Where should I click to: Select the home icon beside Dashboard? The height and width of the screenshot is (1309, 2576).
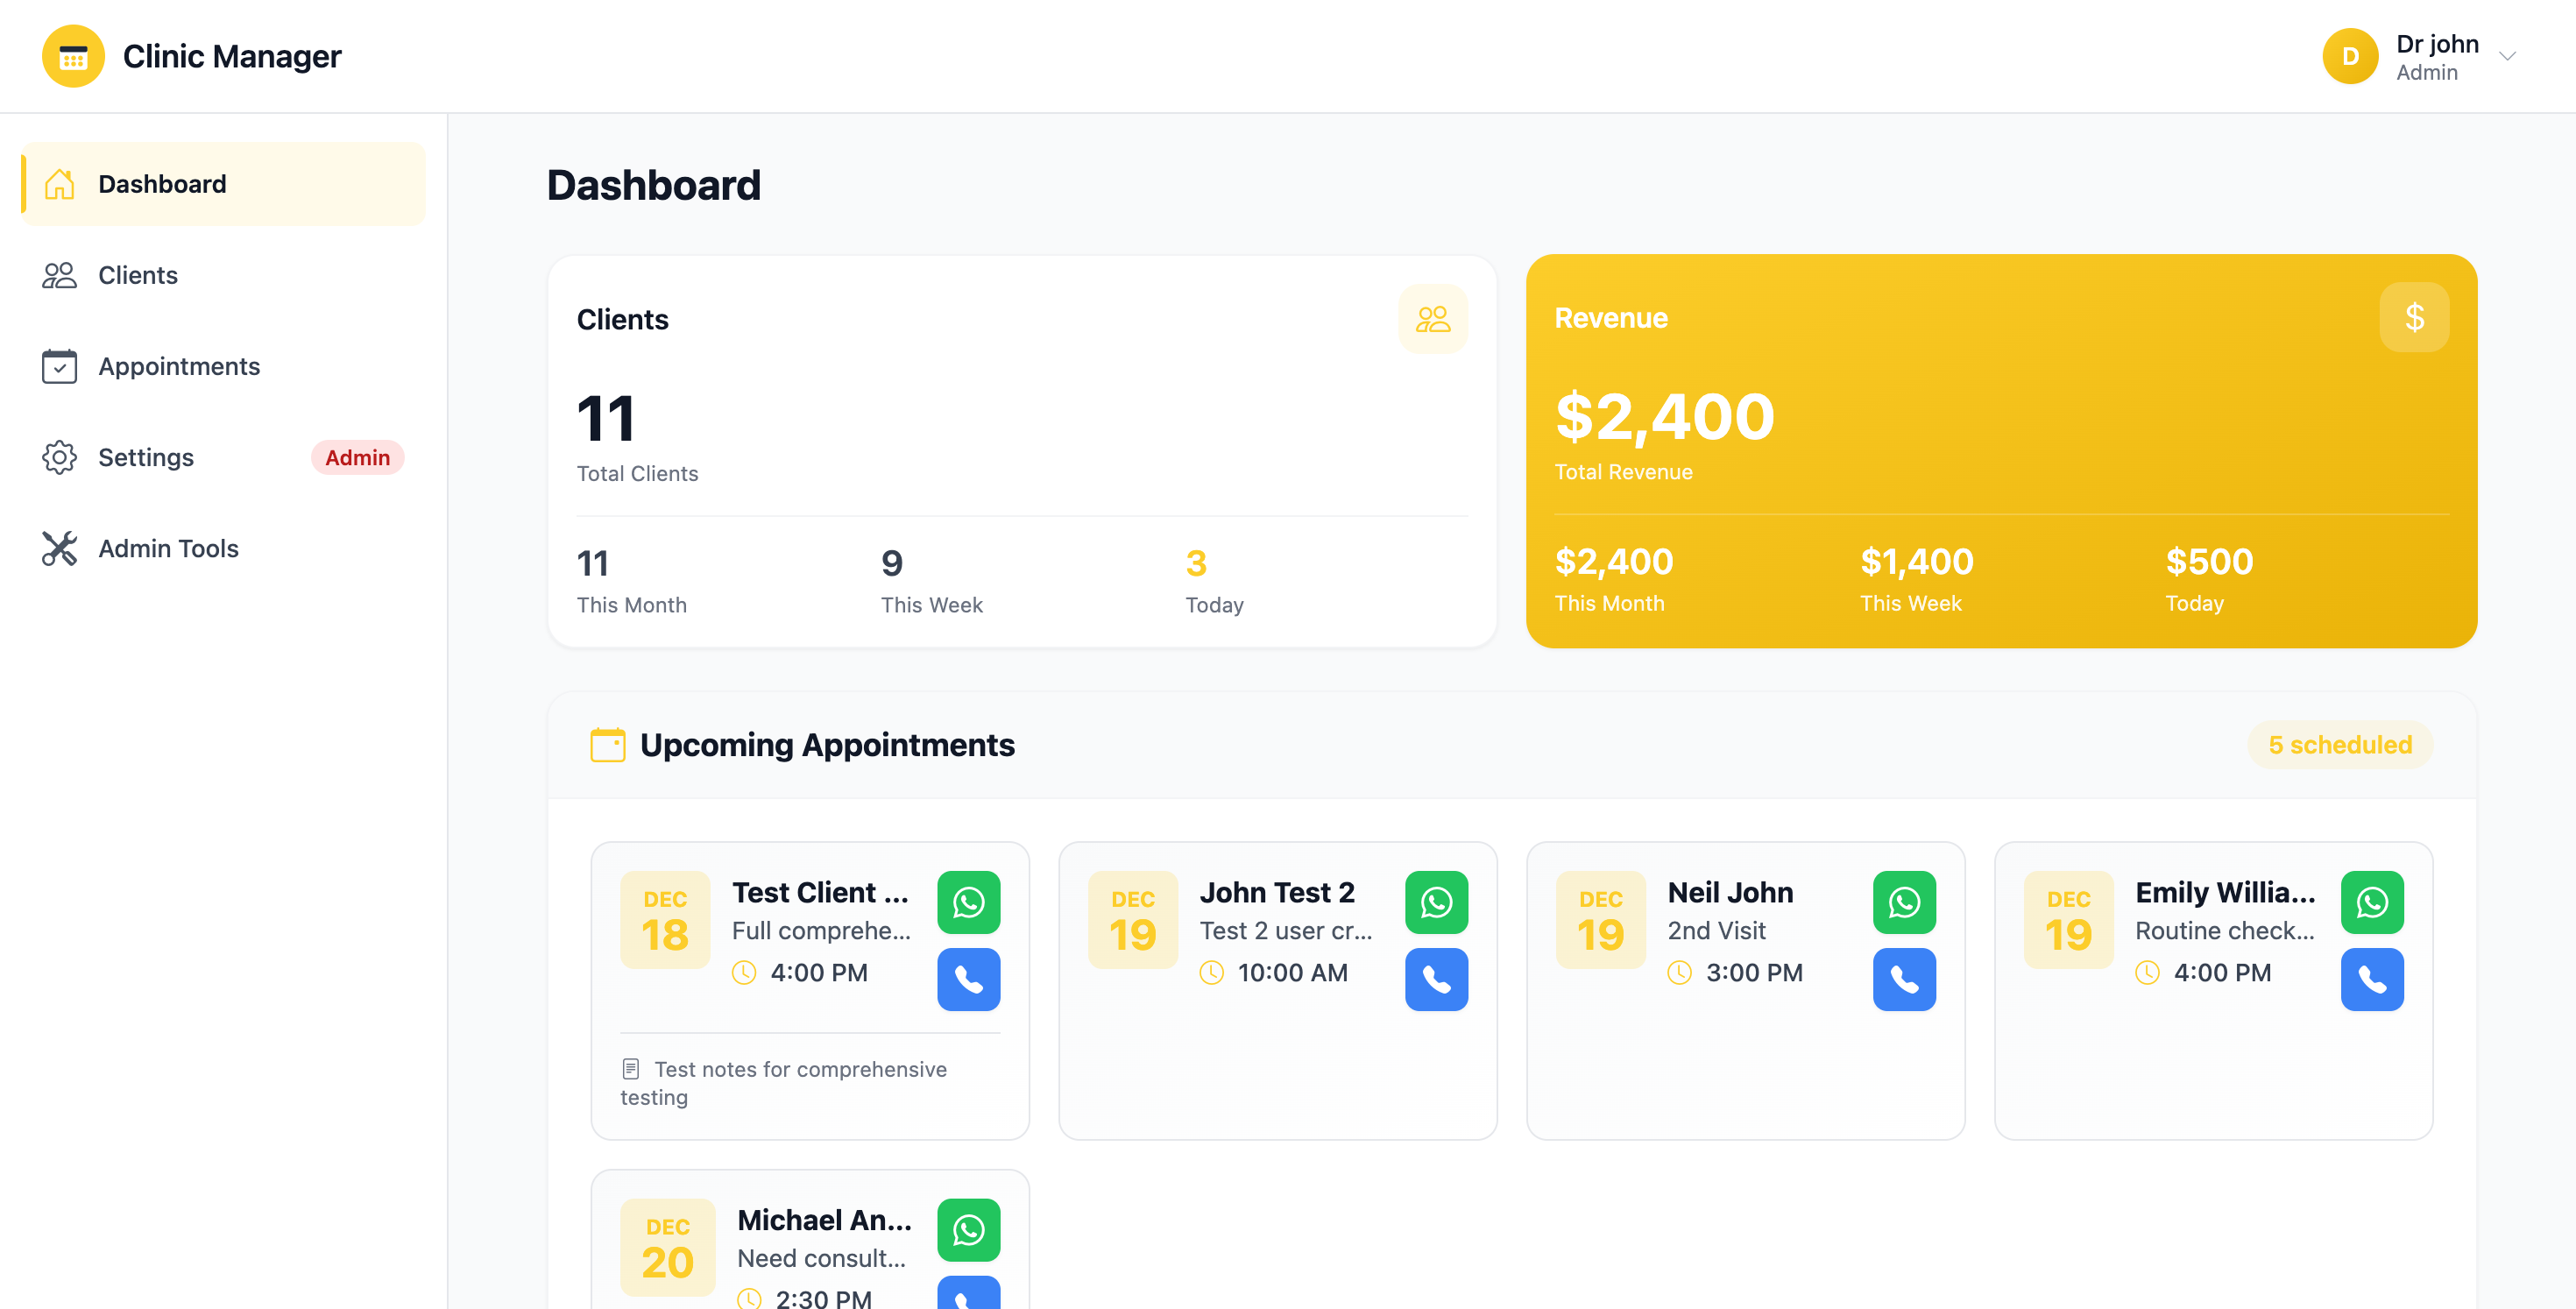tap(60, 184)
